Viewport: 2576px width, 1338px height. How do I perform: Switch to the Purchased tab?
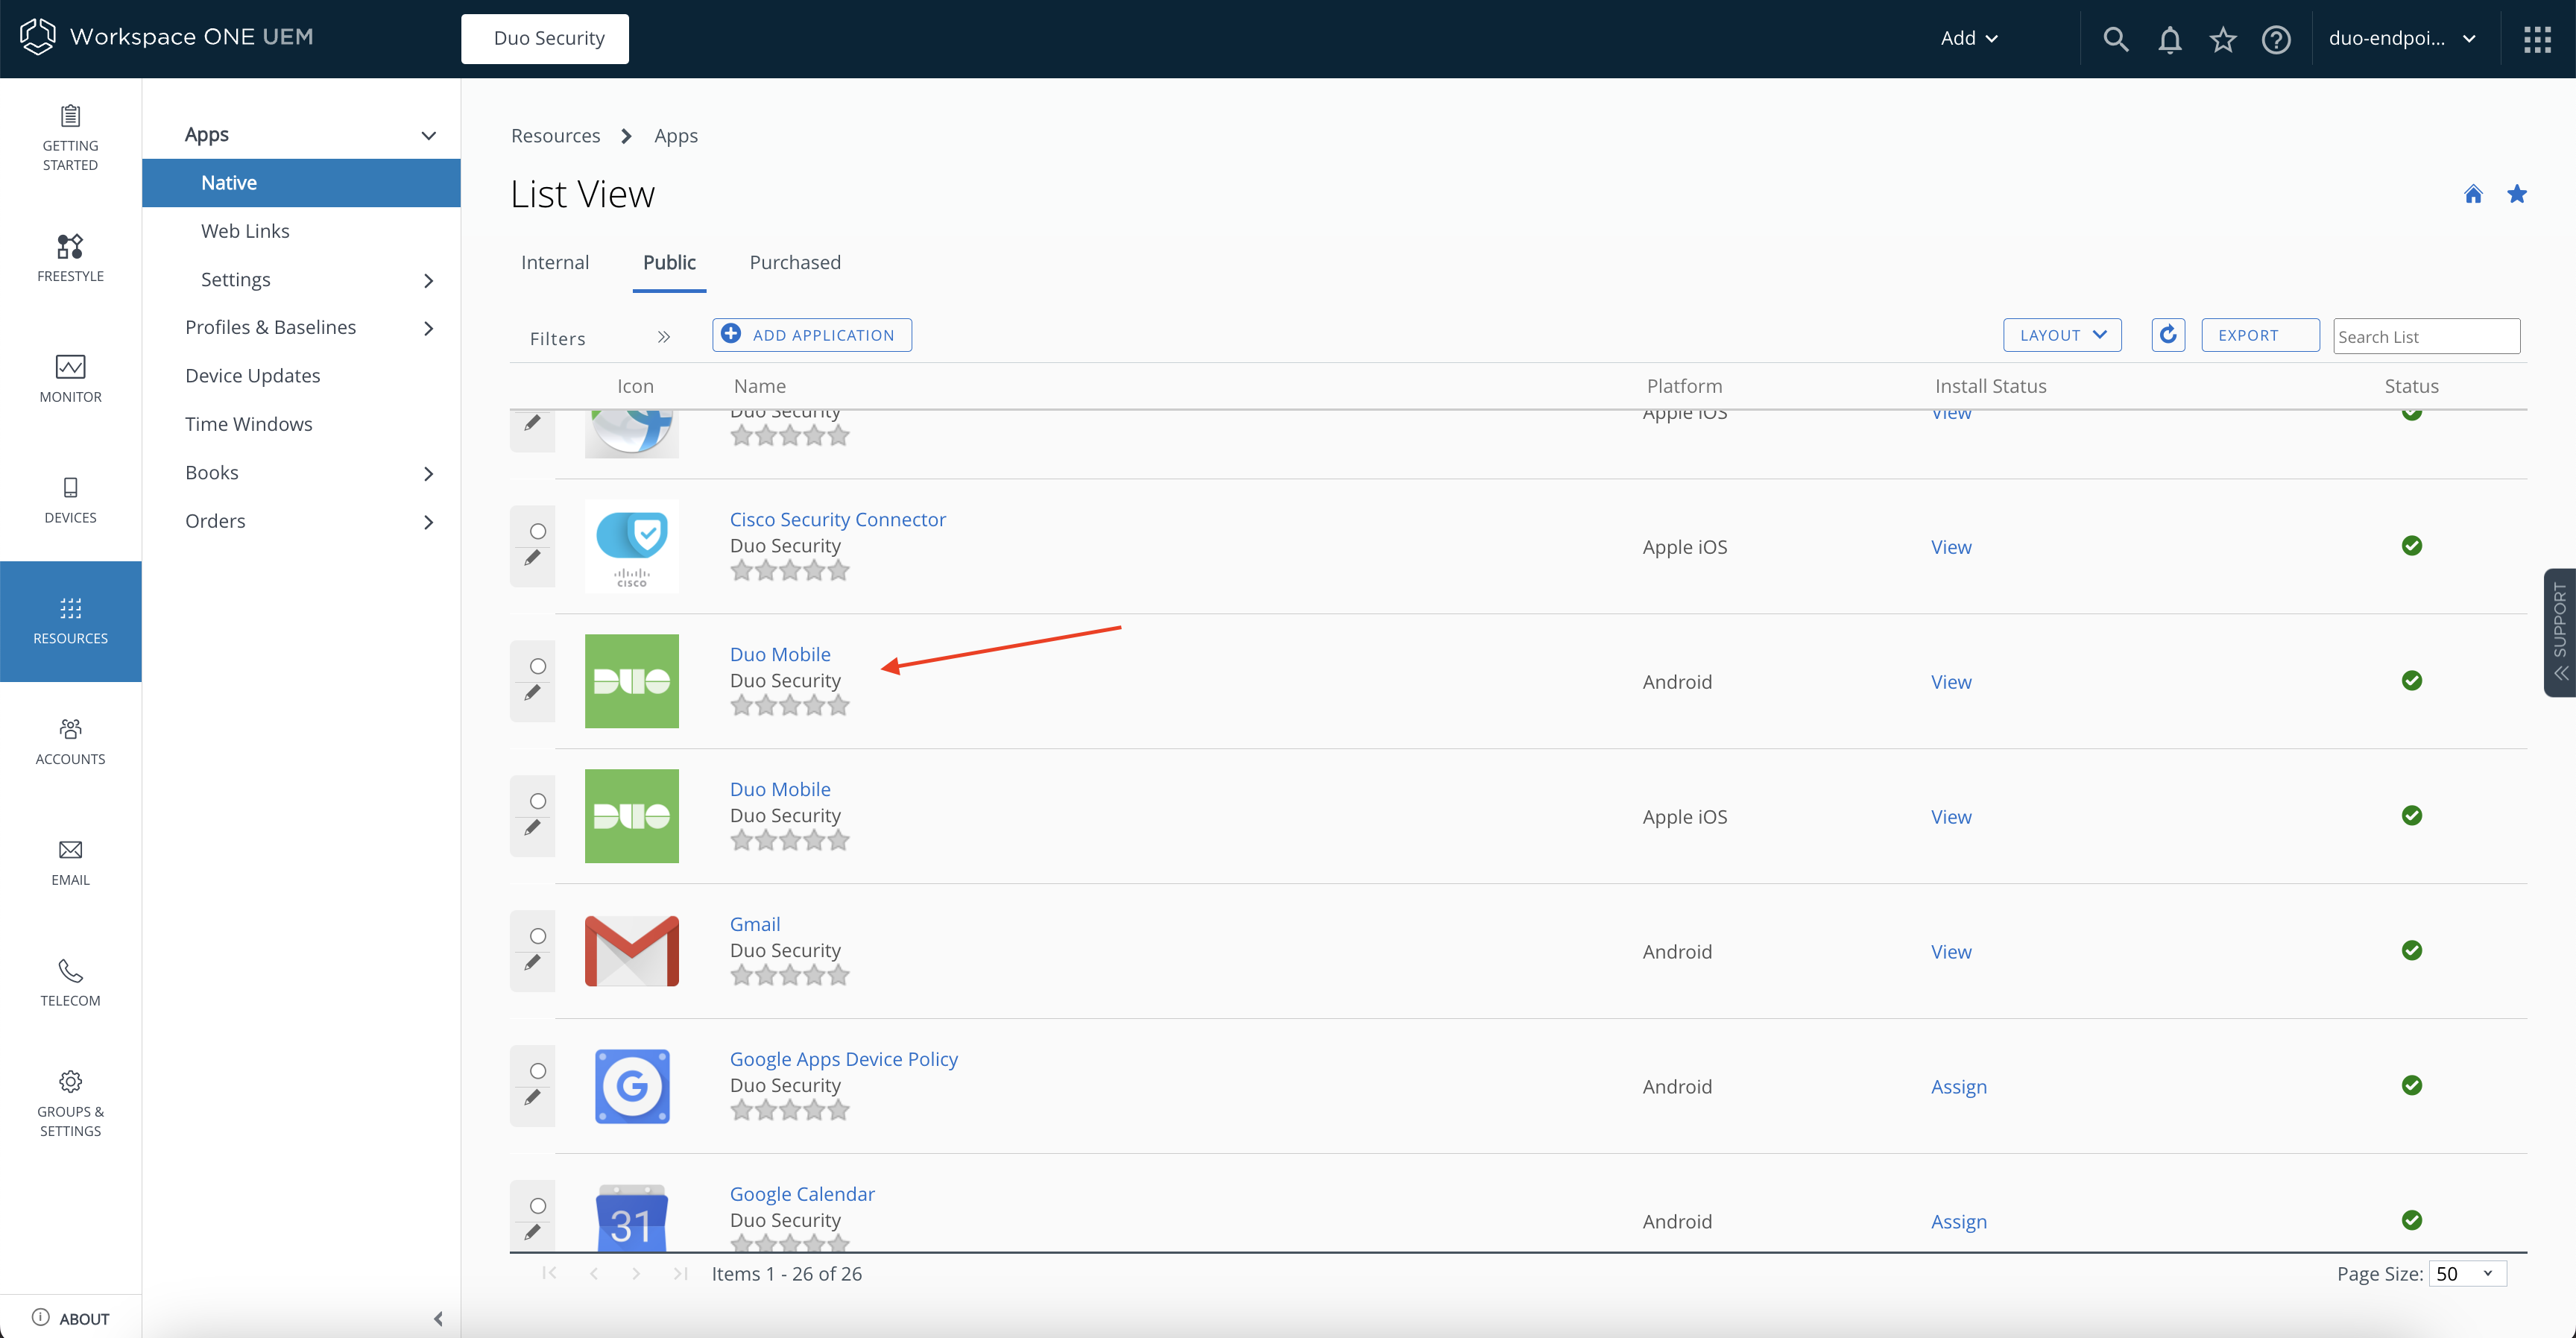point(794,262)
